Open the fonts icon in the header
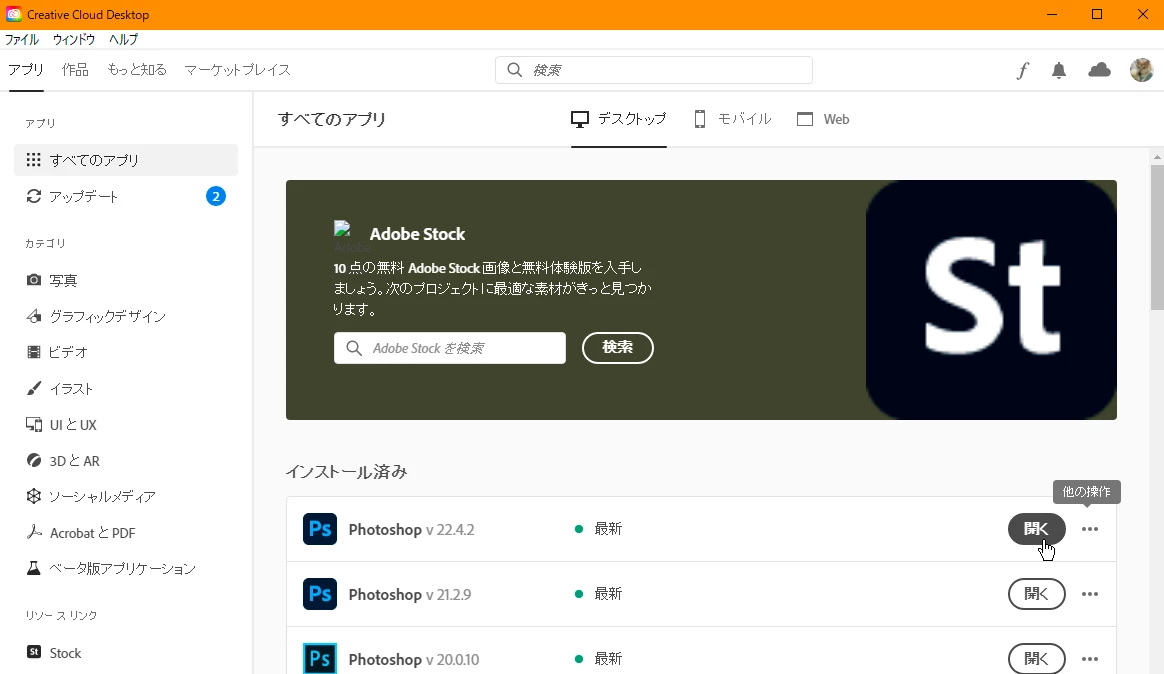The image size is (1164, 674). [x=1023, y=71]
